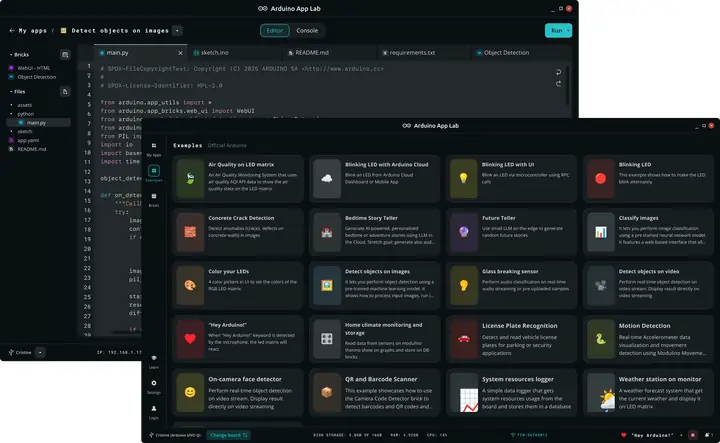Open the System resources logger example
Image resolution: width=720 pixels, height=443 pixels.
coord(512,393)
